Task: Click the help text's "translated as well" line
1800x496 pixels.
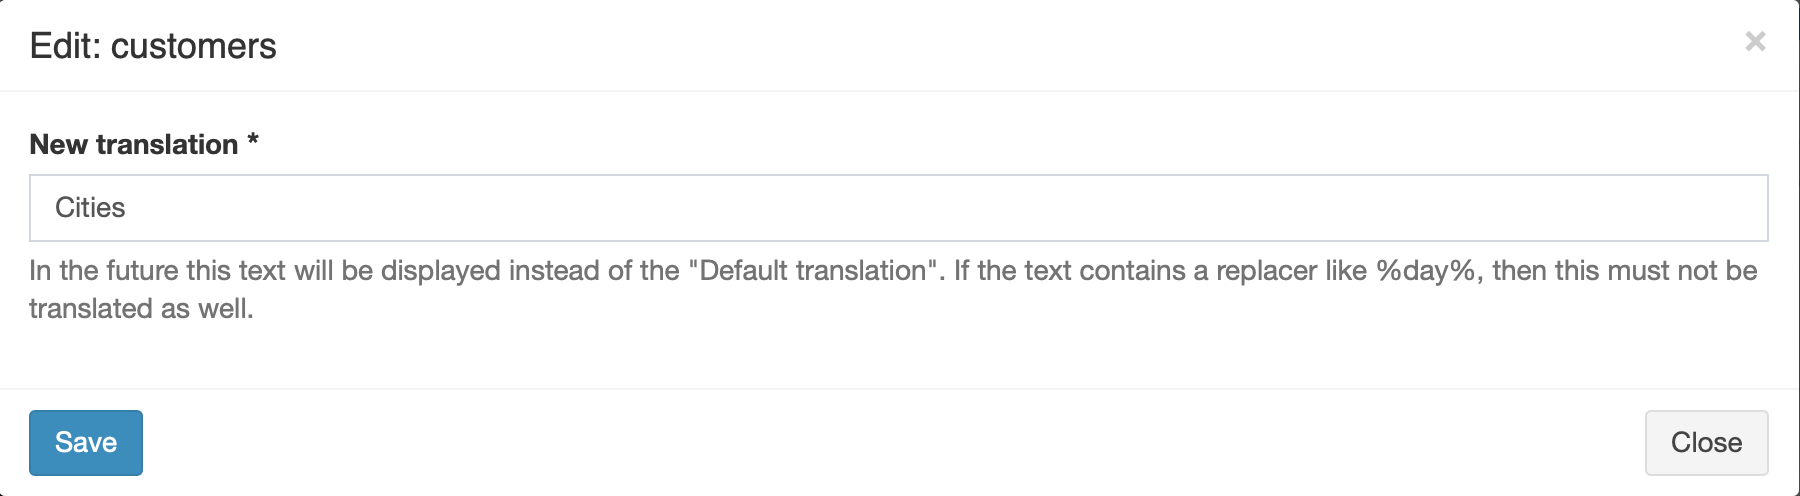Action: tap(141, 309)
